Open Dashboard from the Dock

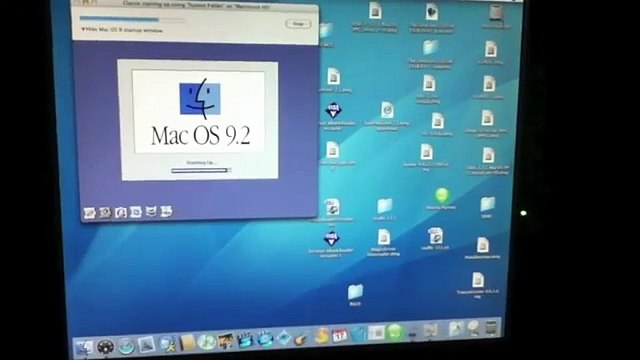[105, 347]
